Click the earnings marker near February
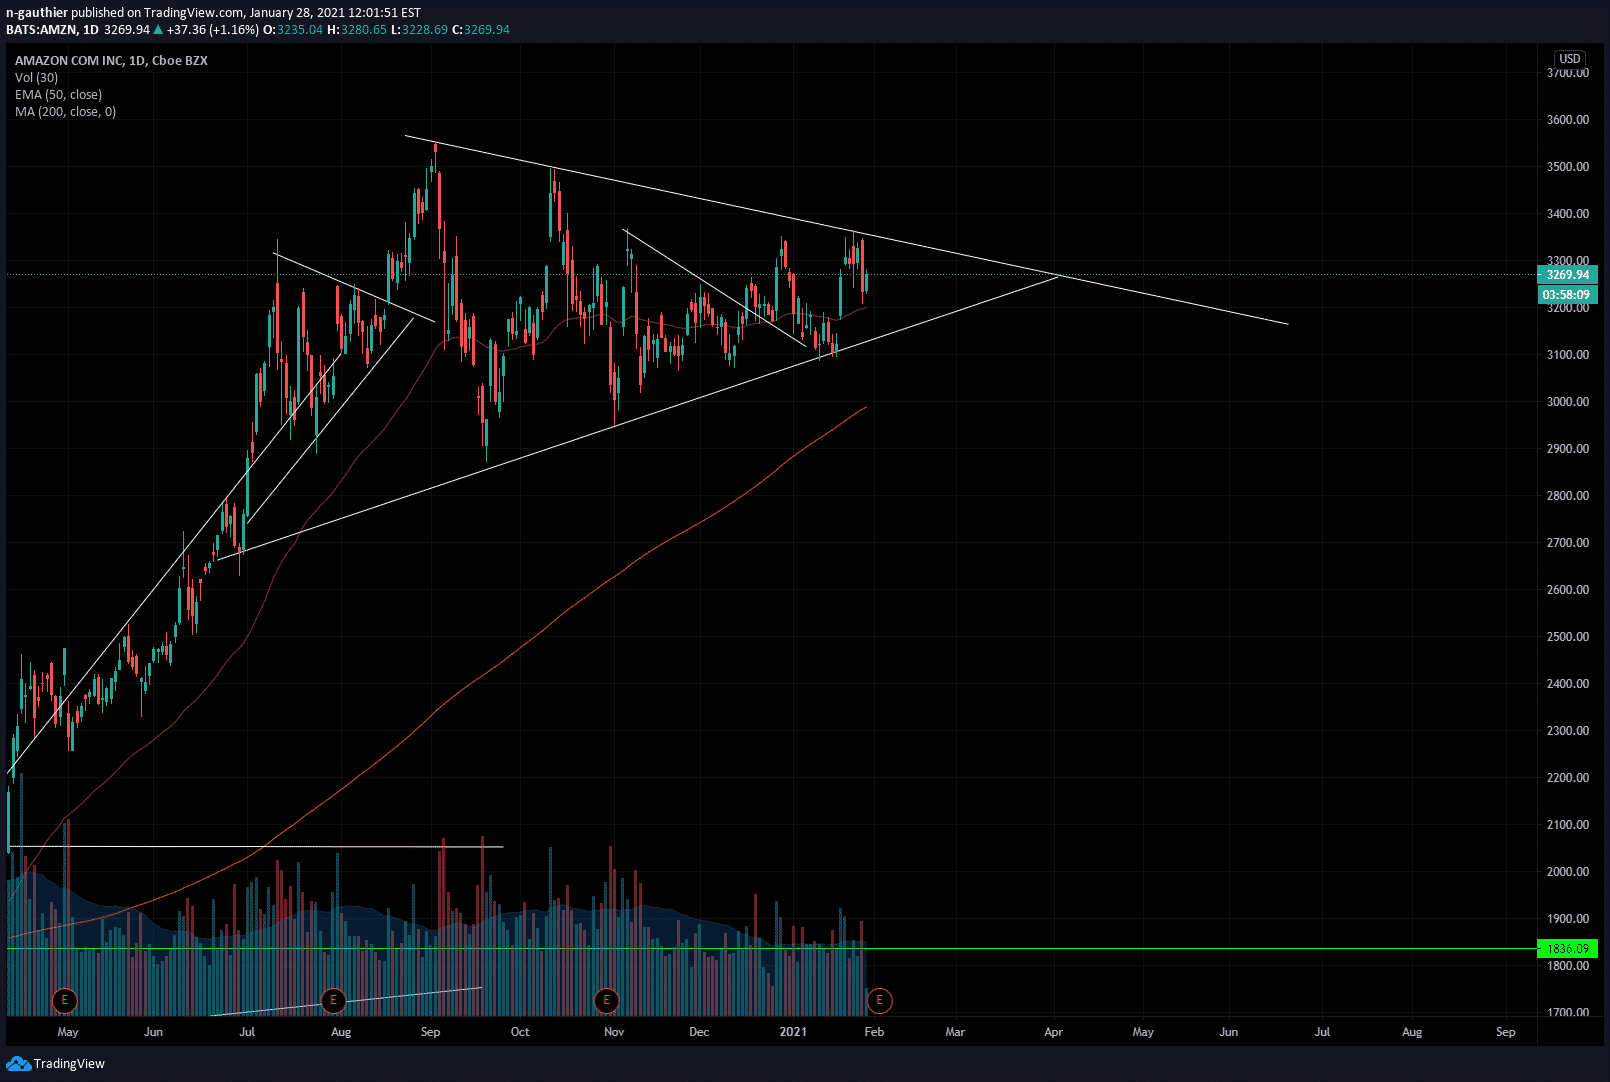The image size is (1610, 1082). (879, 999)
